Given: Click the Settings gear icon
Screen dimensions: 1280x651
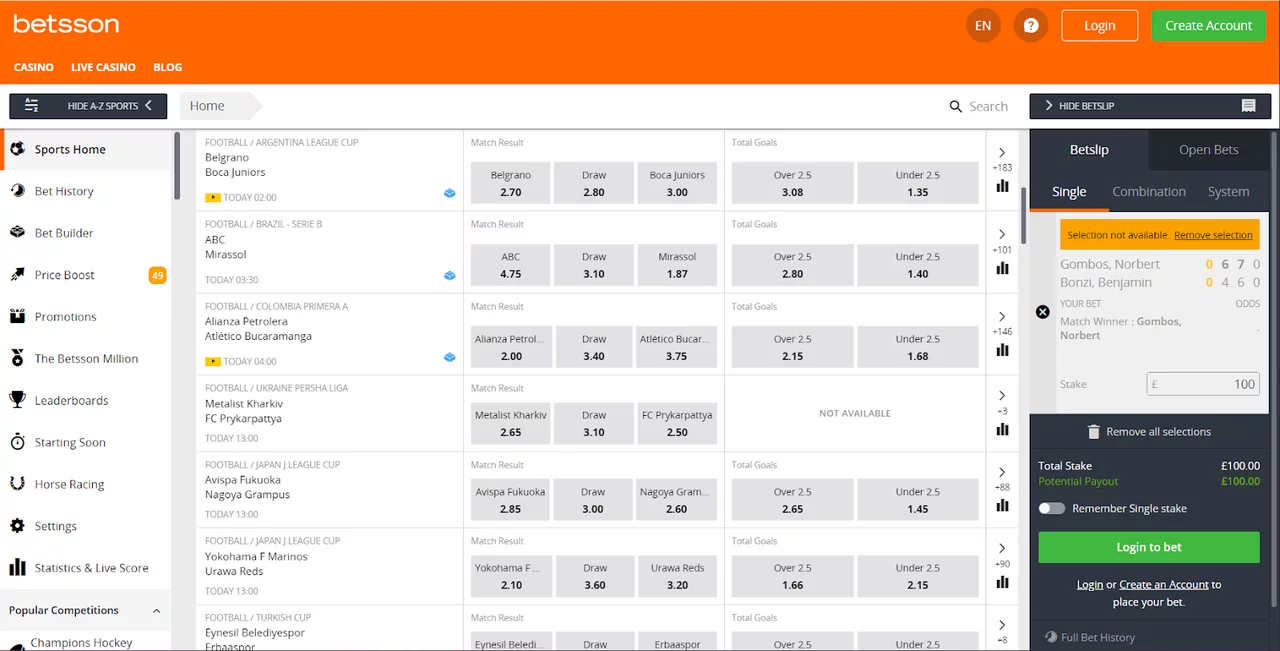Looking at the screenshot, I should pyautogui.click(x=17, y=526).
